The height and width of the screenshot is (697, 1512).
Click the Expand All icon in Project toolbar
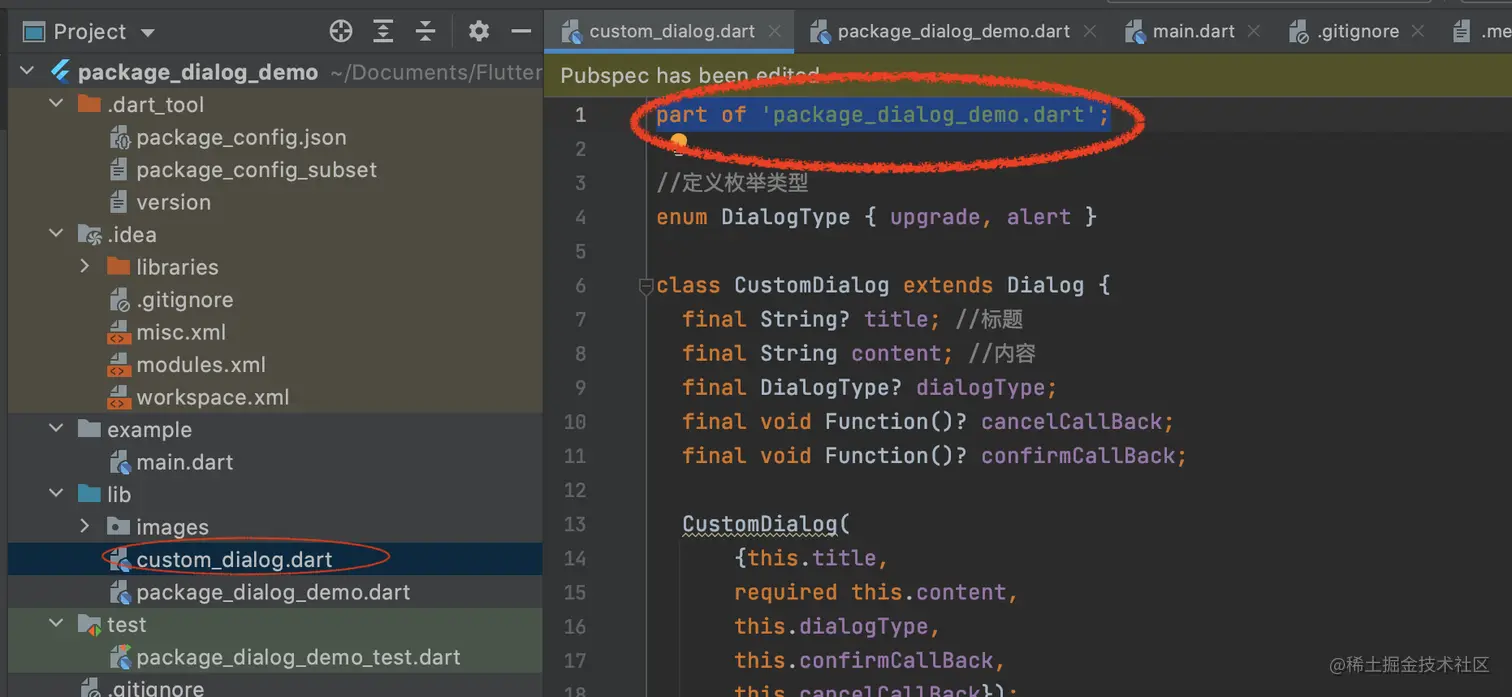coord(383,31)
